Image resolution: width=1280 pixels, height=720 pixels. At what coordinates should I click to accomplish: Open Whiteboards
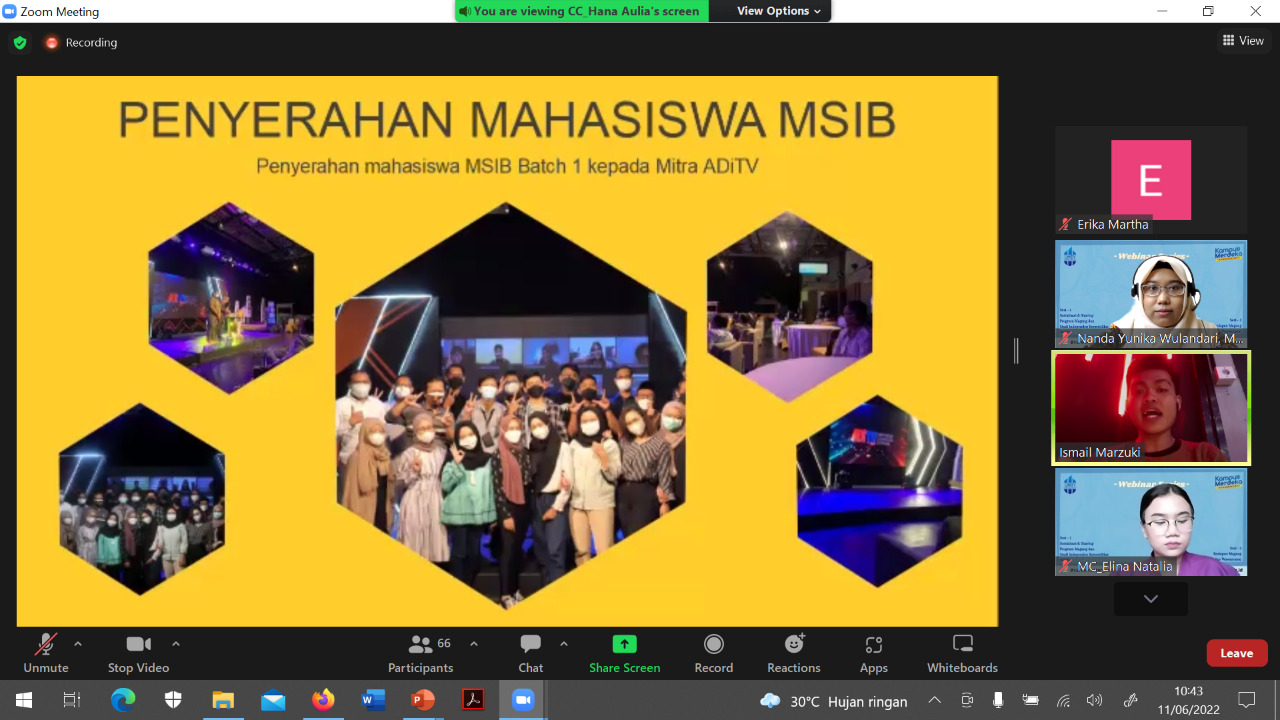(x=962, y=654)
